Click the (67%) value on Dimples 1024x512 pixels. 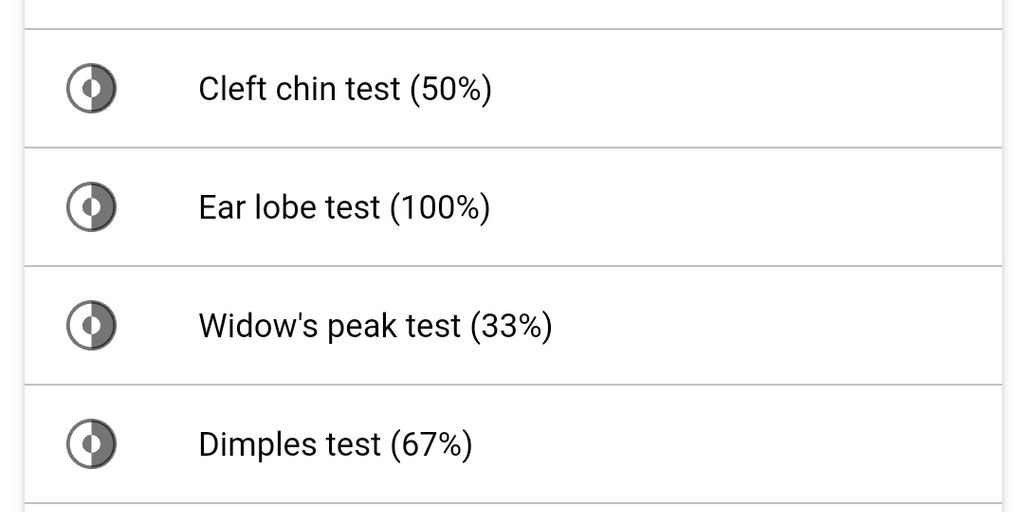click(x=431, y=444)
